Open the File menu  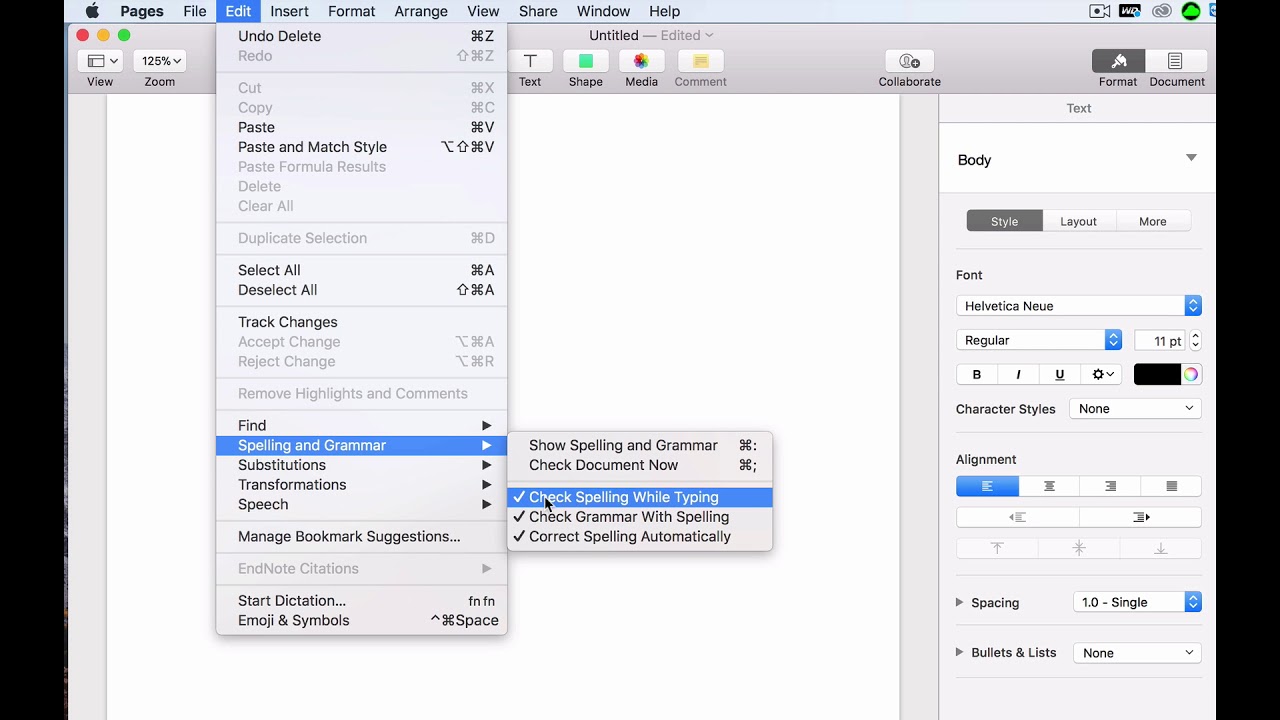[x=194, y=11]
